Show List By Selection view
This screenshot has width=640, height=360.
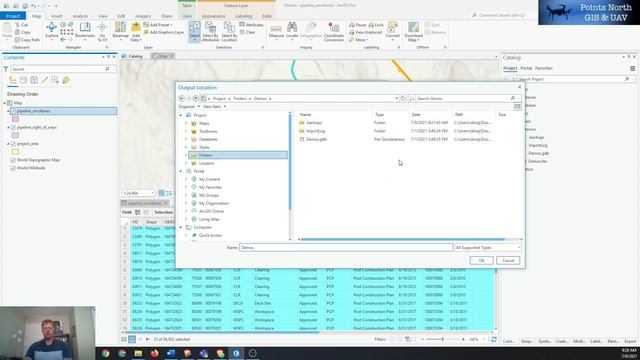point(34,80)
